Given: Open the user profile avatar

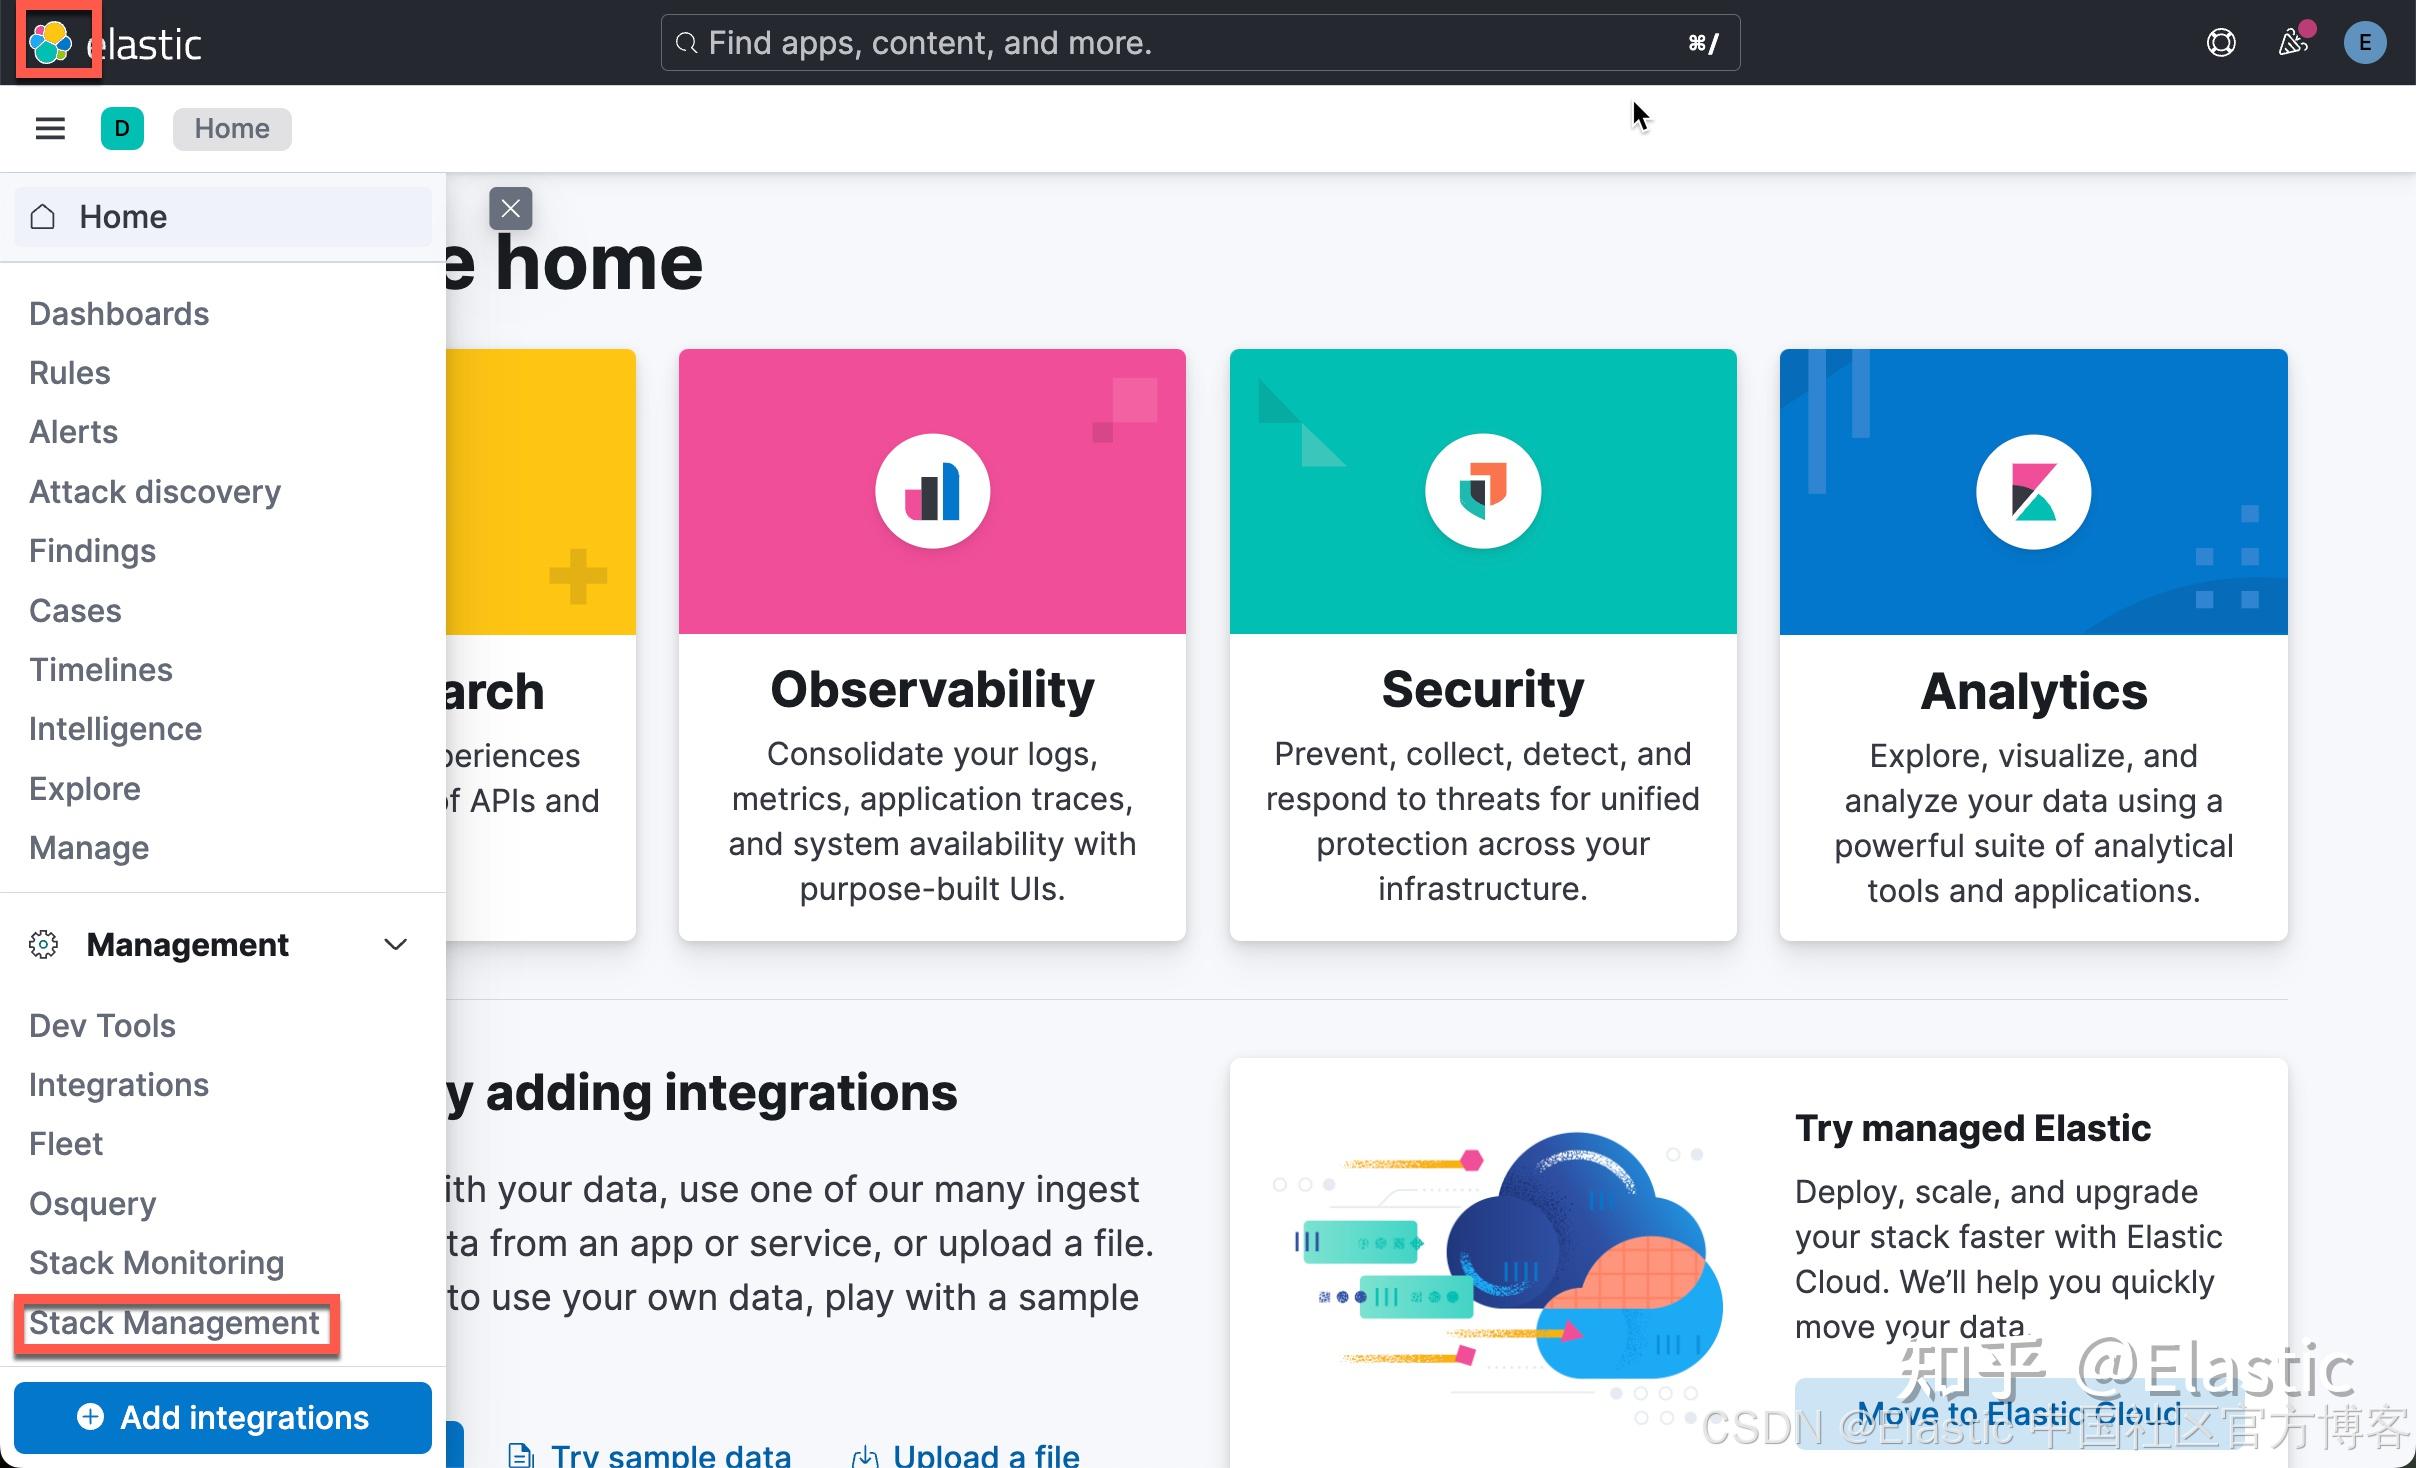Looking at the screenshot, I should tap(2364, 42).
